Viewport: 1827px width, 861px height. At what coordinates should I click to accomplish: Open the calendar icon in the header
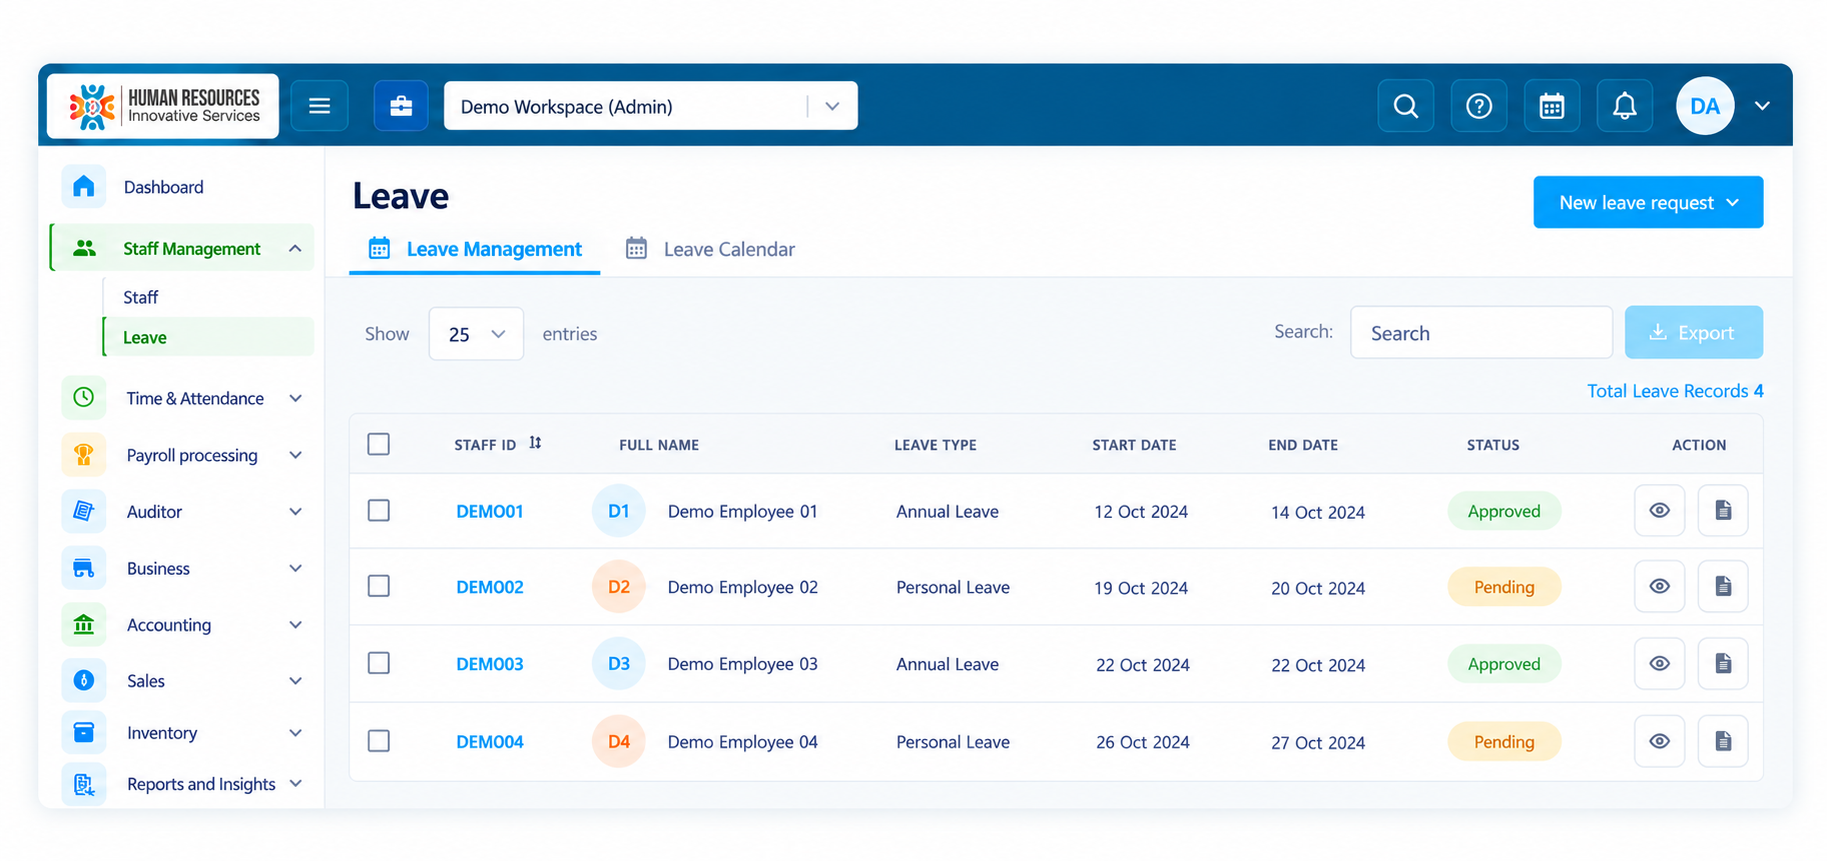click(1552, 106)
